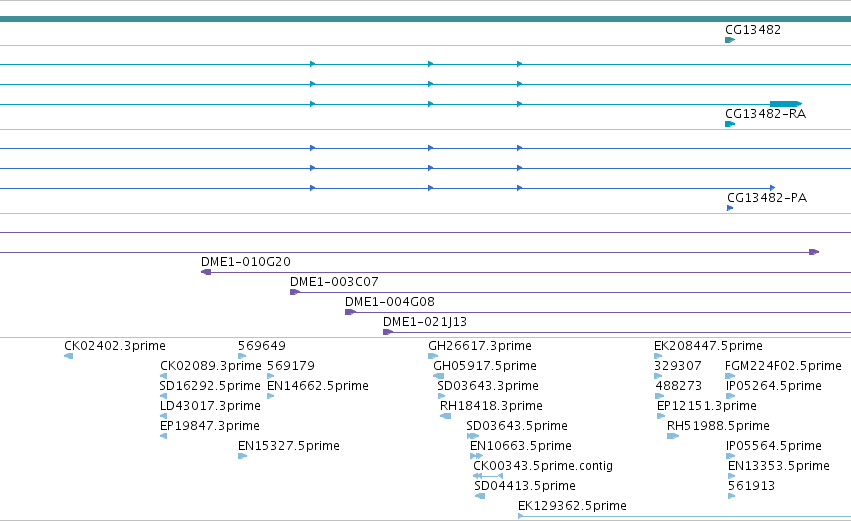This screenshot has height=521, width=851.
Task: Click the CK00343.5prime.contig feature glyph
Action: (488, 477)
